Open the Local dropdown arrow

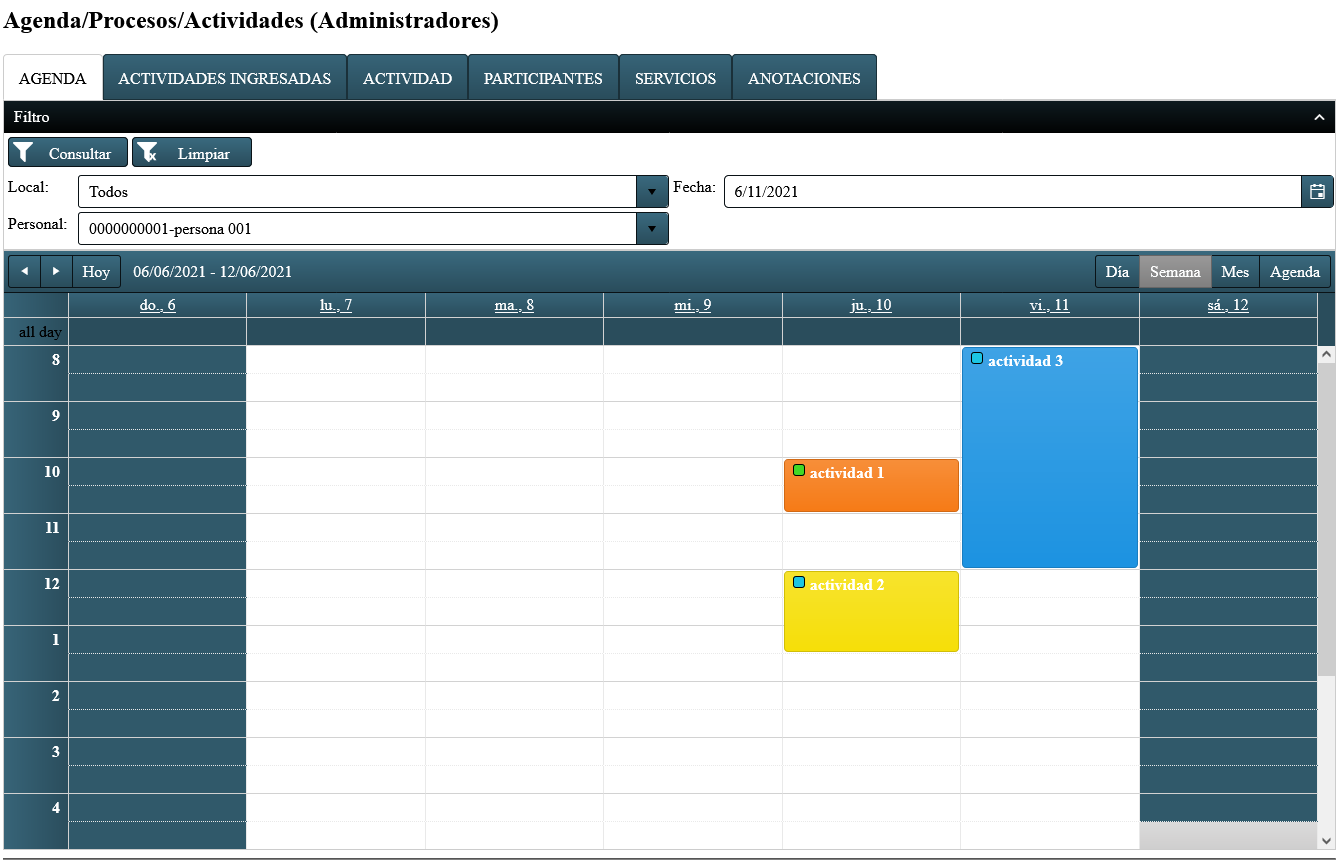tap(652, 191)
